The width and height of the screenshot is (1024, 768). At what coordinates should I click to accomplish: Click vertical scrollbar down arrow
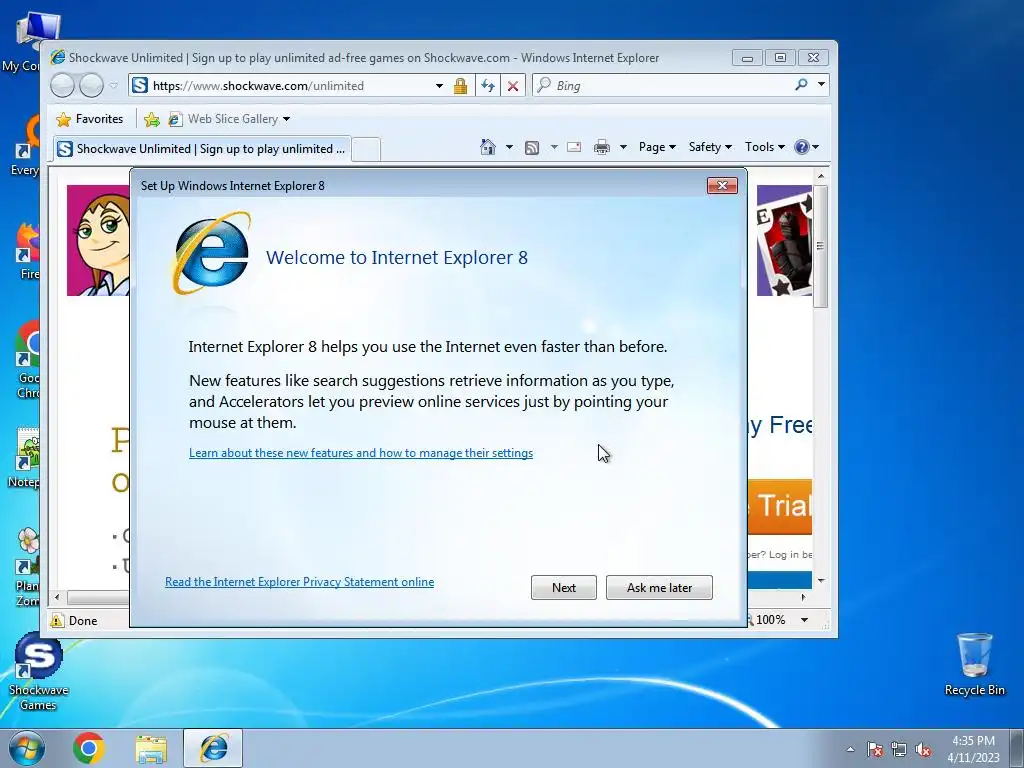pyautogui.click(x=821, y=580)
